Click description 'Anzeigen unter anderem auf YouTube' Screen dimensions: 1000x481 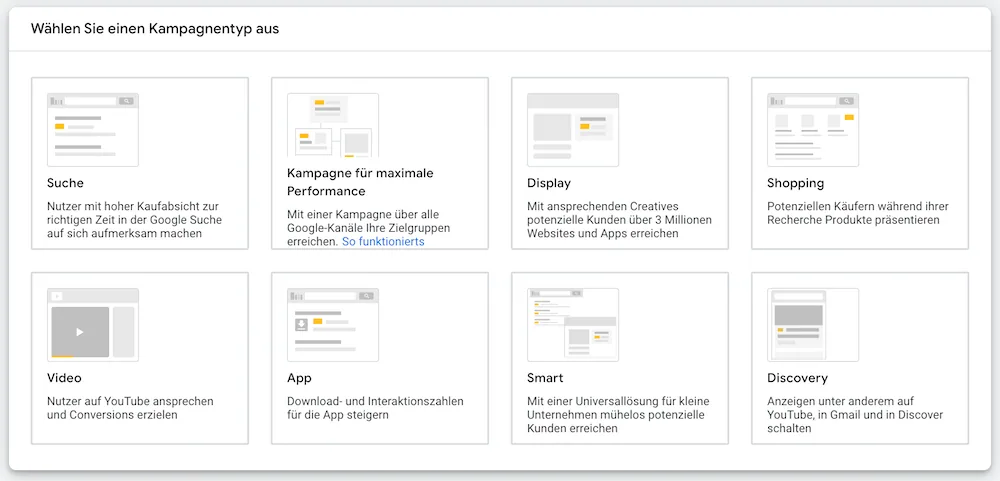[855, 415]
